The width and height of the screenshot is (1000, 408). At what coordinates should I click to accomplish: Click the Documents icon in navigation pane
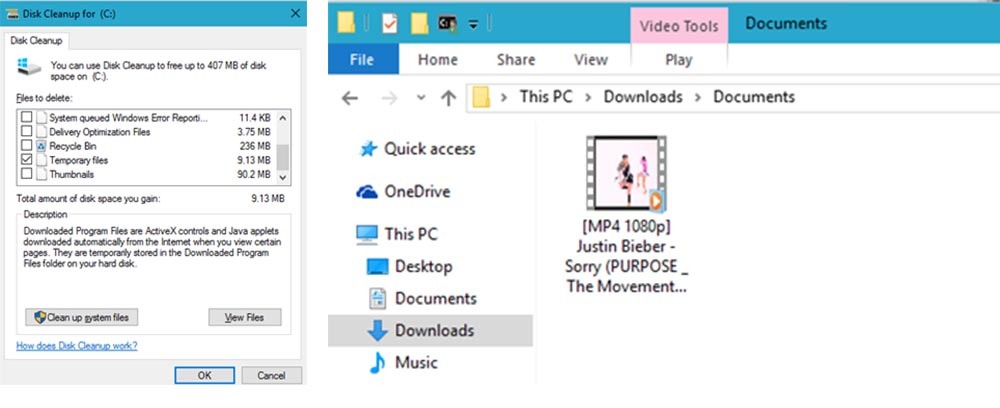378,298
